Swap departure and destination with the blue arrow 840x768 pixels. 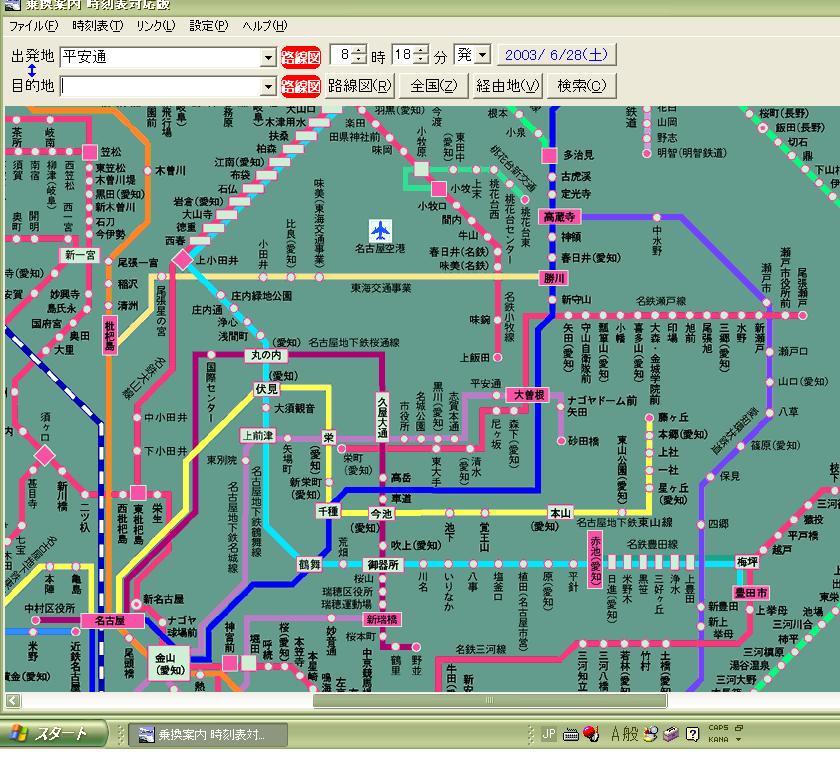tap(32, 71)
